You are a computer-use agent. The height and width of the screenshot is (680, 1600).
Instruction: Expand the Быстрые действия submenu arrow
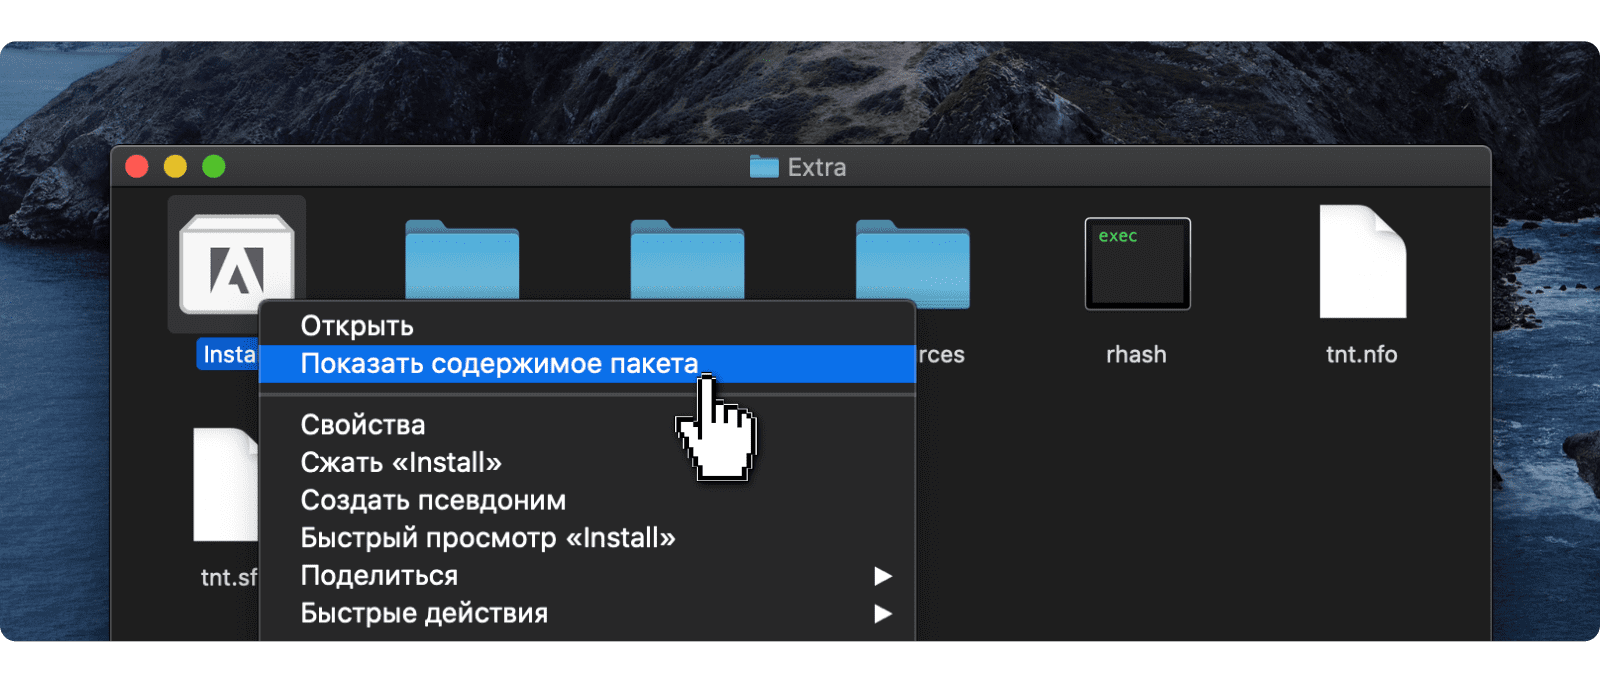click(x=882, y=614)
